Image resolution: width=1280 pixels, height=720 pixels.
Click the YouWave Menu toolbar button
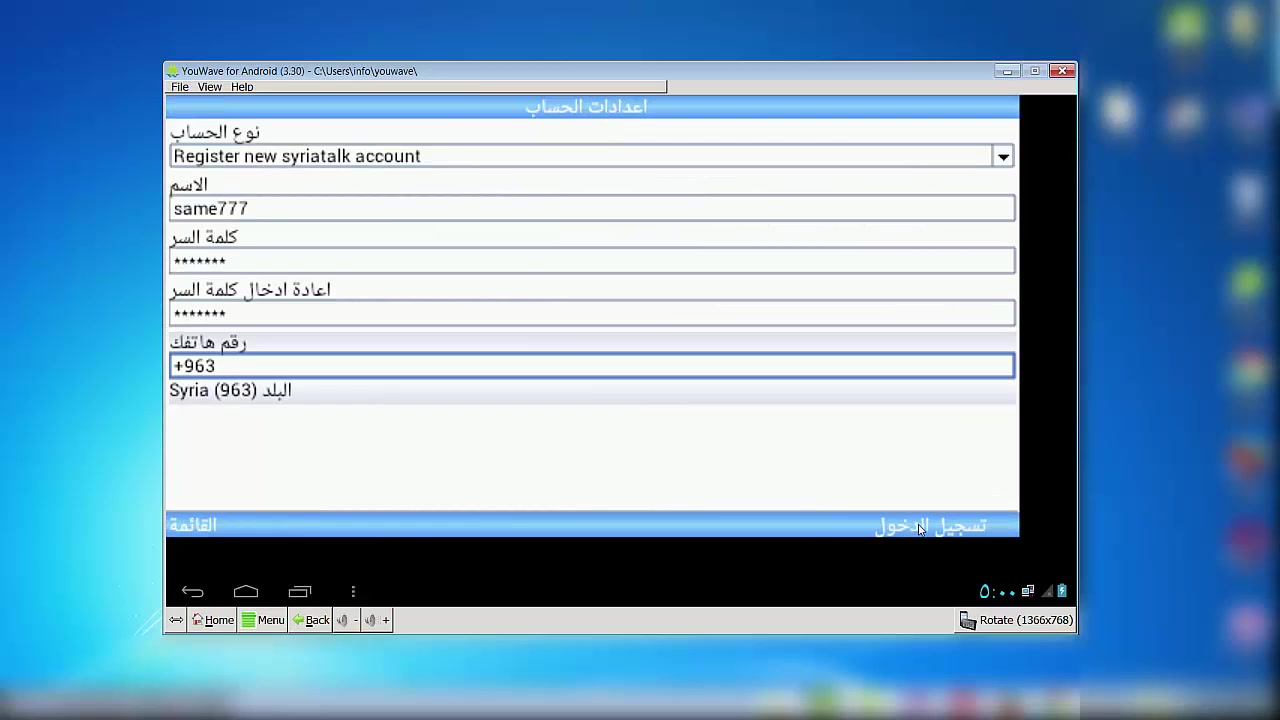(x=263, y=620)
